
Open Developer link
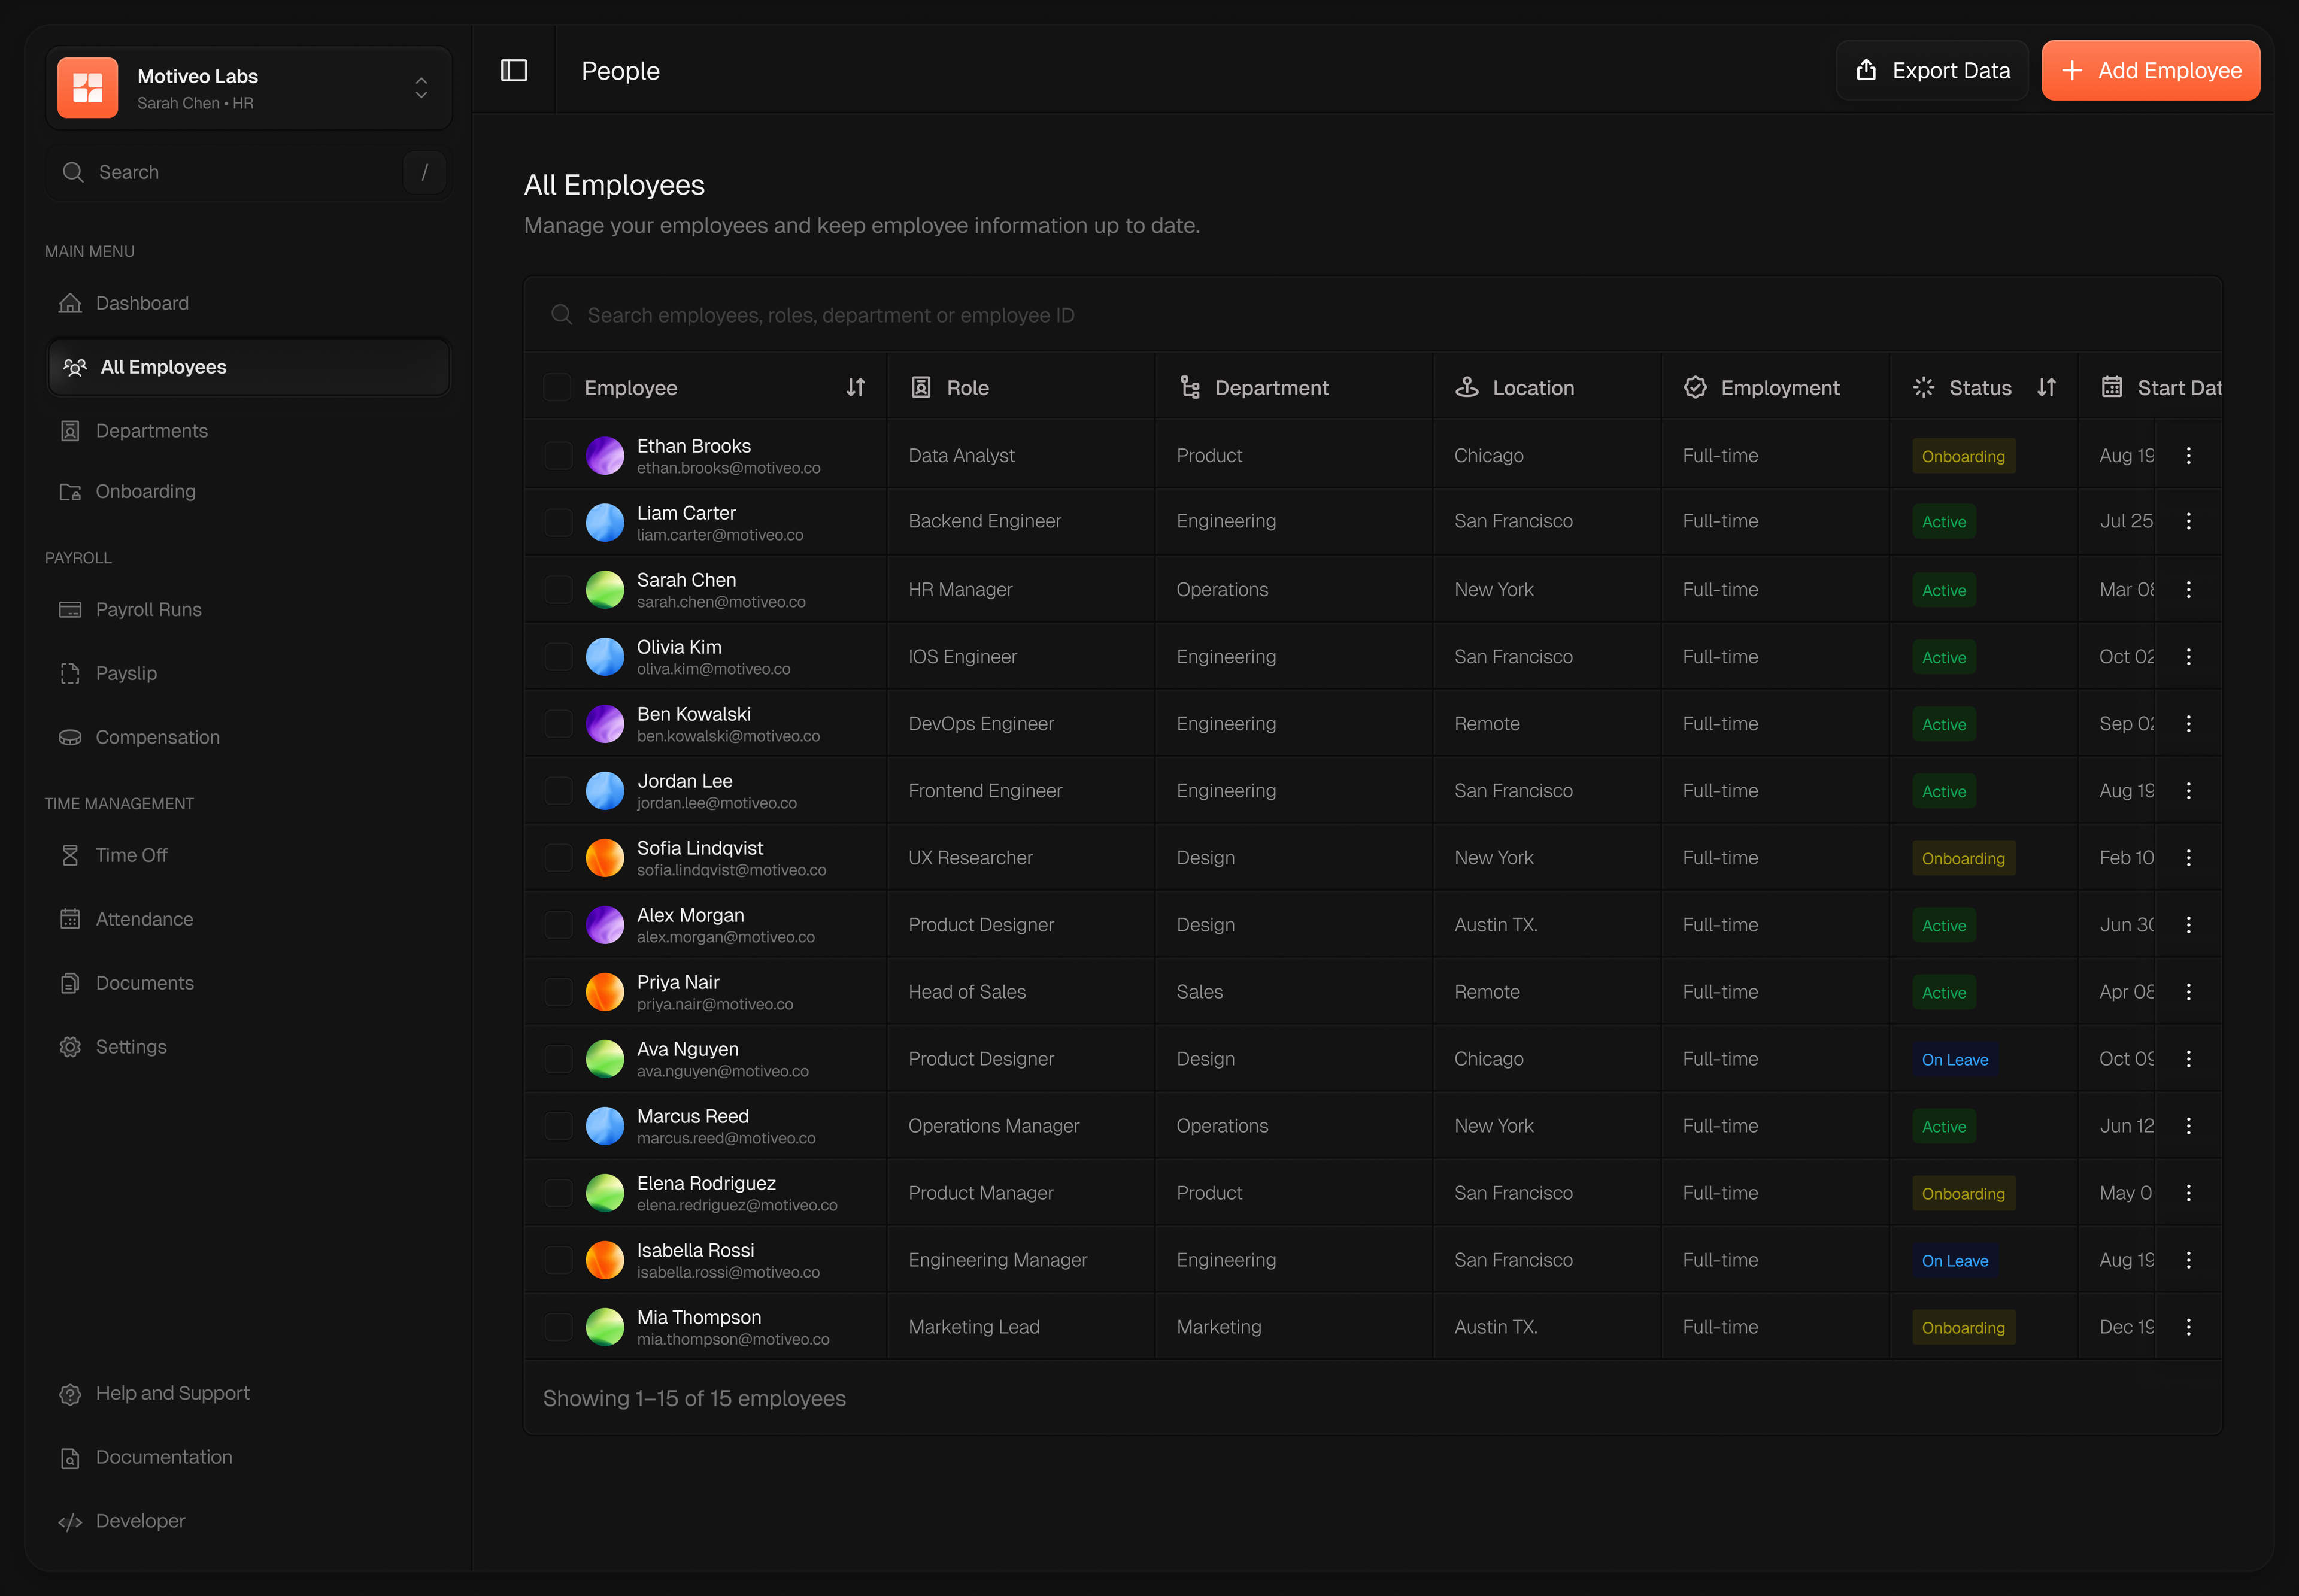click(x=248, y=1521)
